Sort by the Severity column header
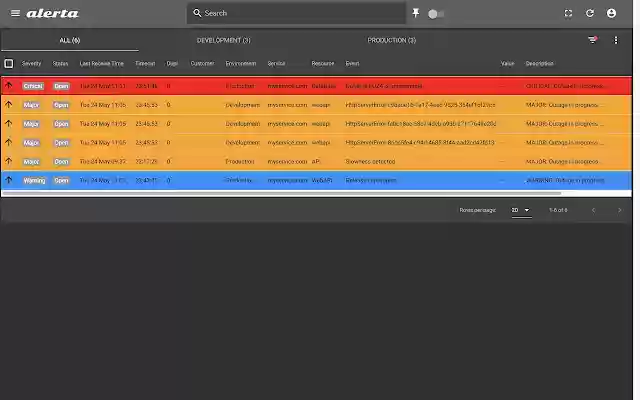 pyautogui.click(x=31, y=64)
